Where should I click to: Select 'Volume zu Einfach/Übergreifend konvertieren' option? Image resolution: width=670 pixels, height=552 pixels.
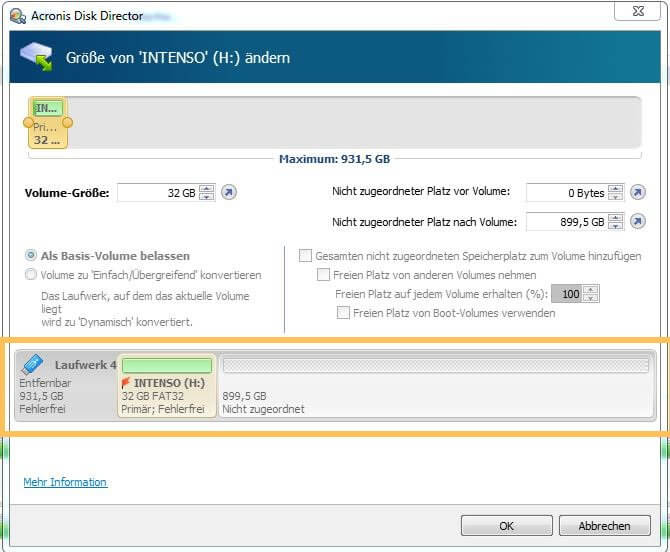pyautogui.click(x=32, y=275)
